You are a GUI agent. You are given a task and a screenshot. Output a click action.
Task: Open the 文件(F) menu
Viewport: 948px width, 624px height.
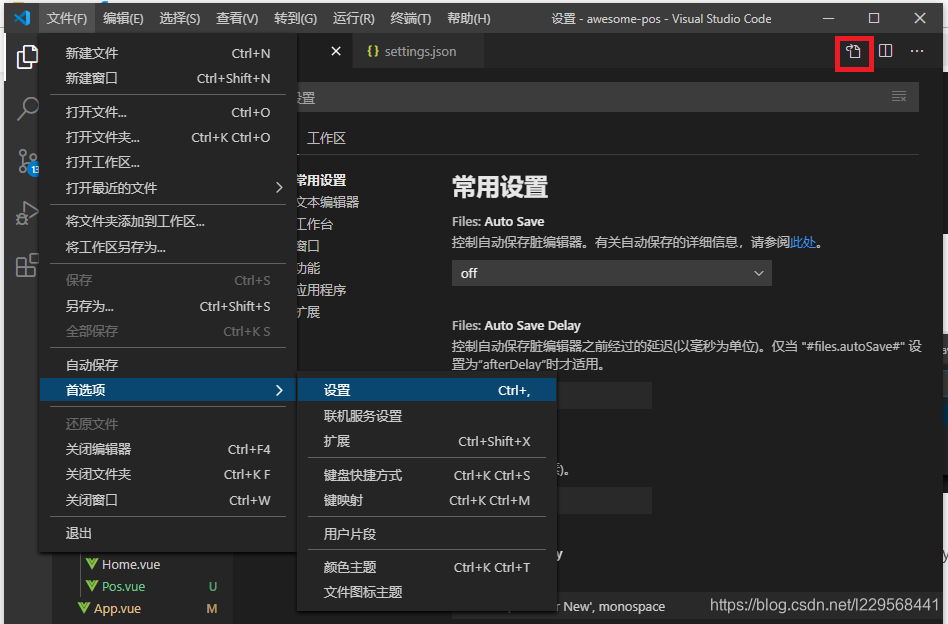coord(67,19)
